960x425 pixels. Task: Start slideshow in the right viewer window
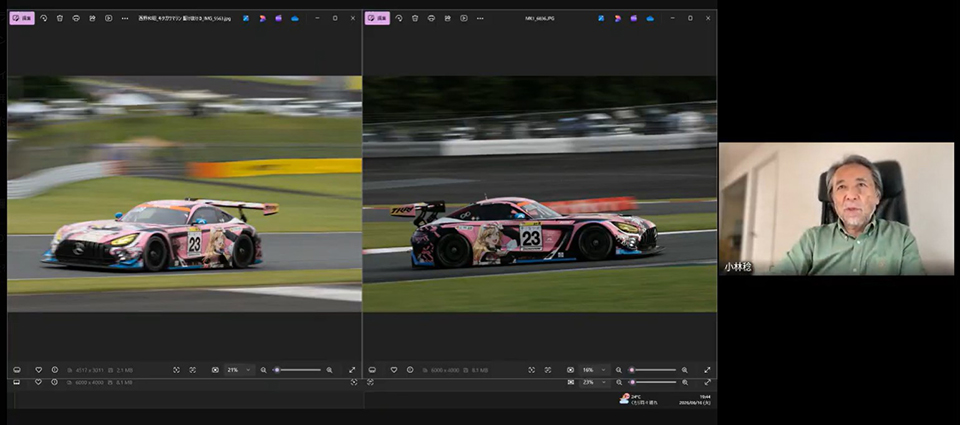463,18
